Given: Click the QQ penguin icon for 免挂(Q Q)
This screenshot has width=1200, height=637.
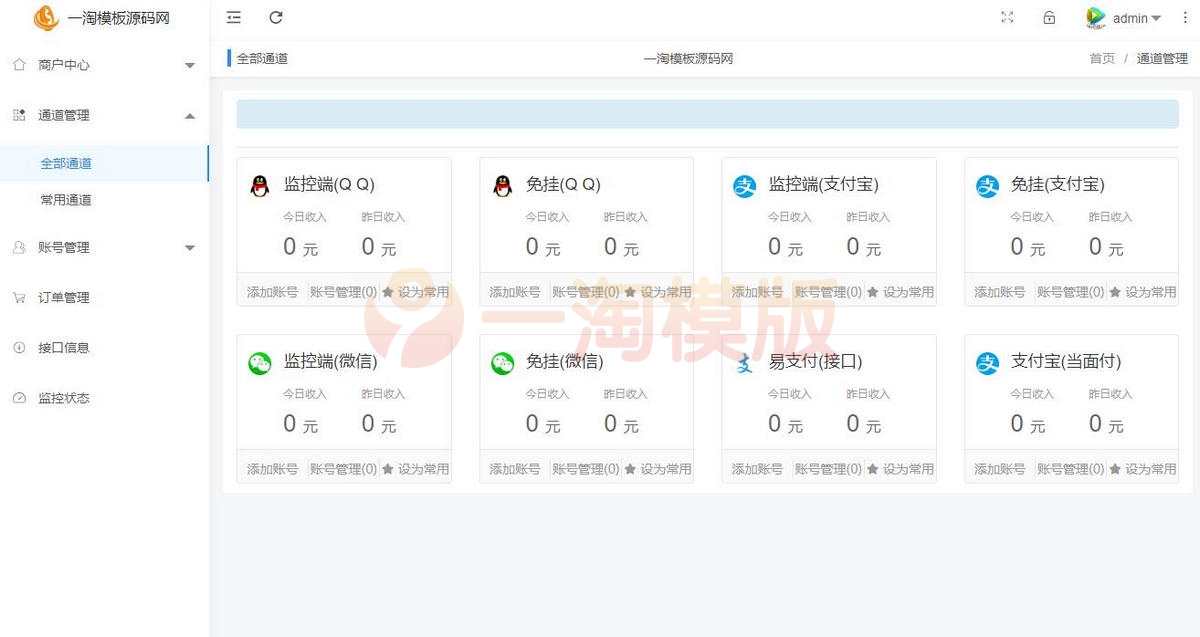Looking at the screenshot, I should pos(503,185).
